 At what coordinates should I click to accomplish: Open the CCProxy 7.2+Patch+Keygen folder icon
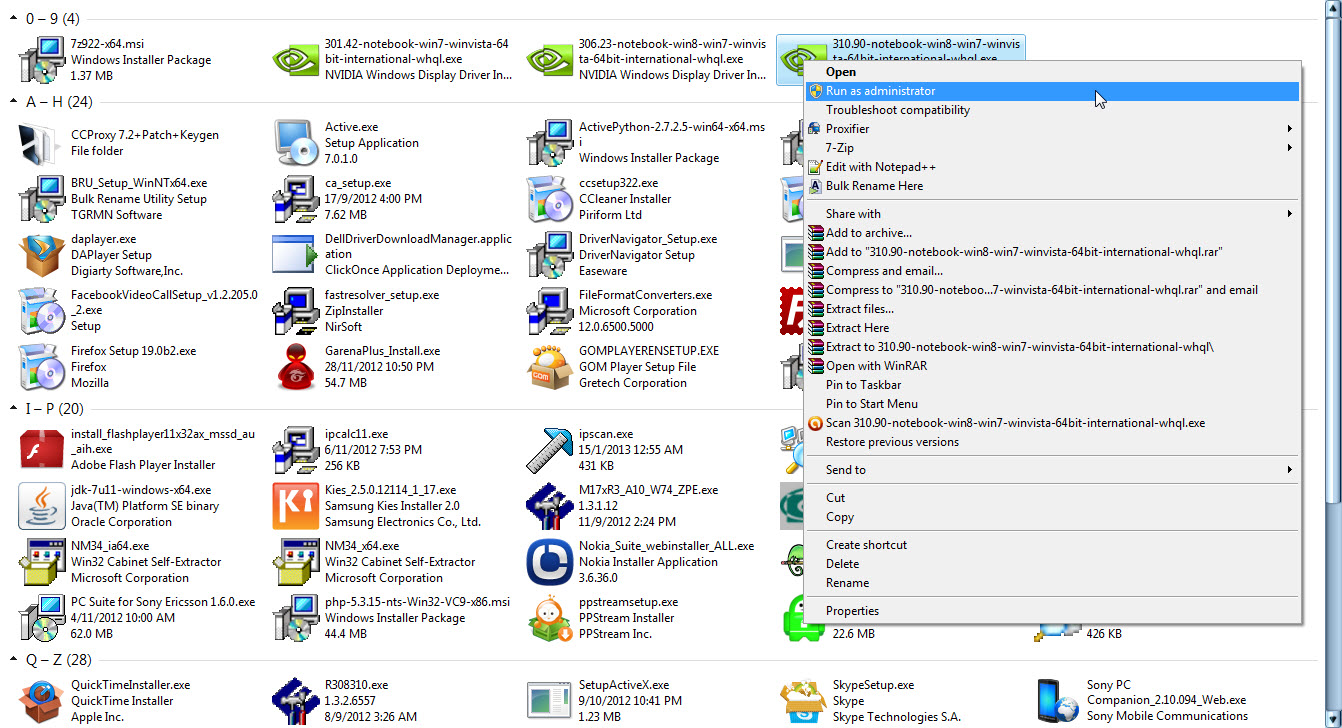click(x=41, y=143)
